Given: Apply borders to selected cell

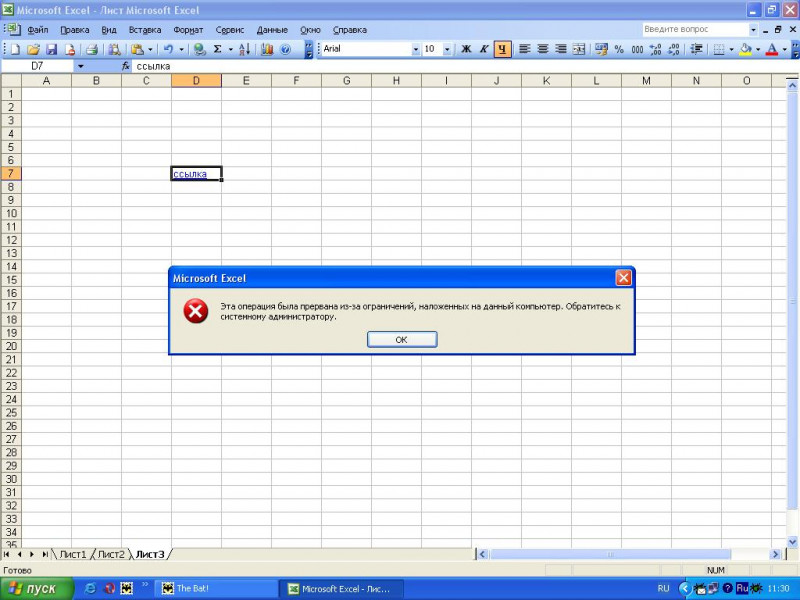Looking at the screenshot, I should (718, 49).
